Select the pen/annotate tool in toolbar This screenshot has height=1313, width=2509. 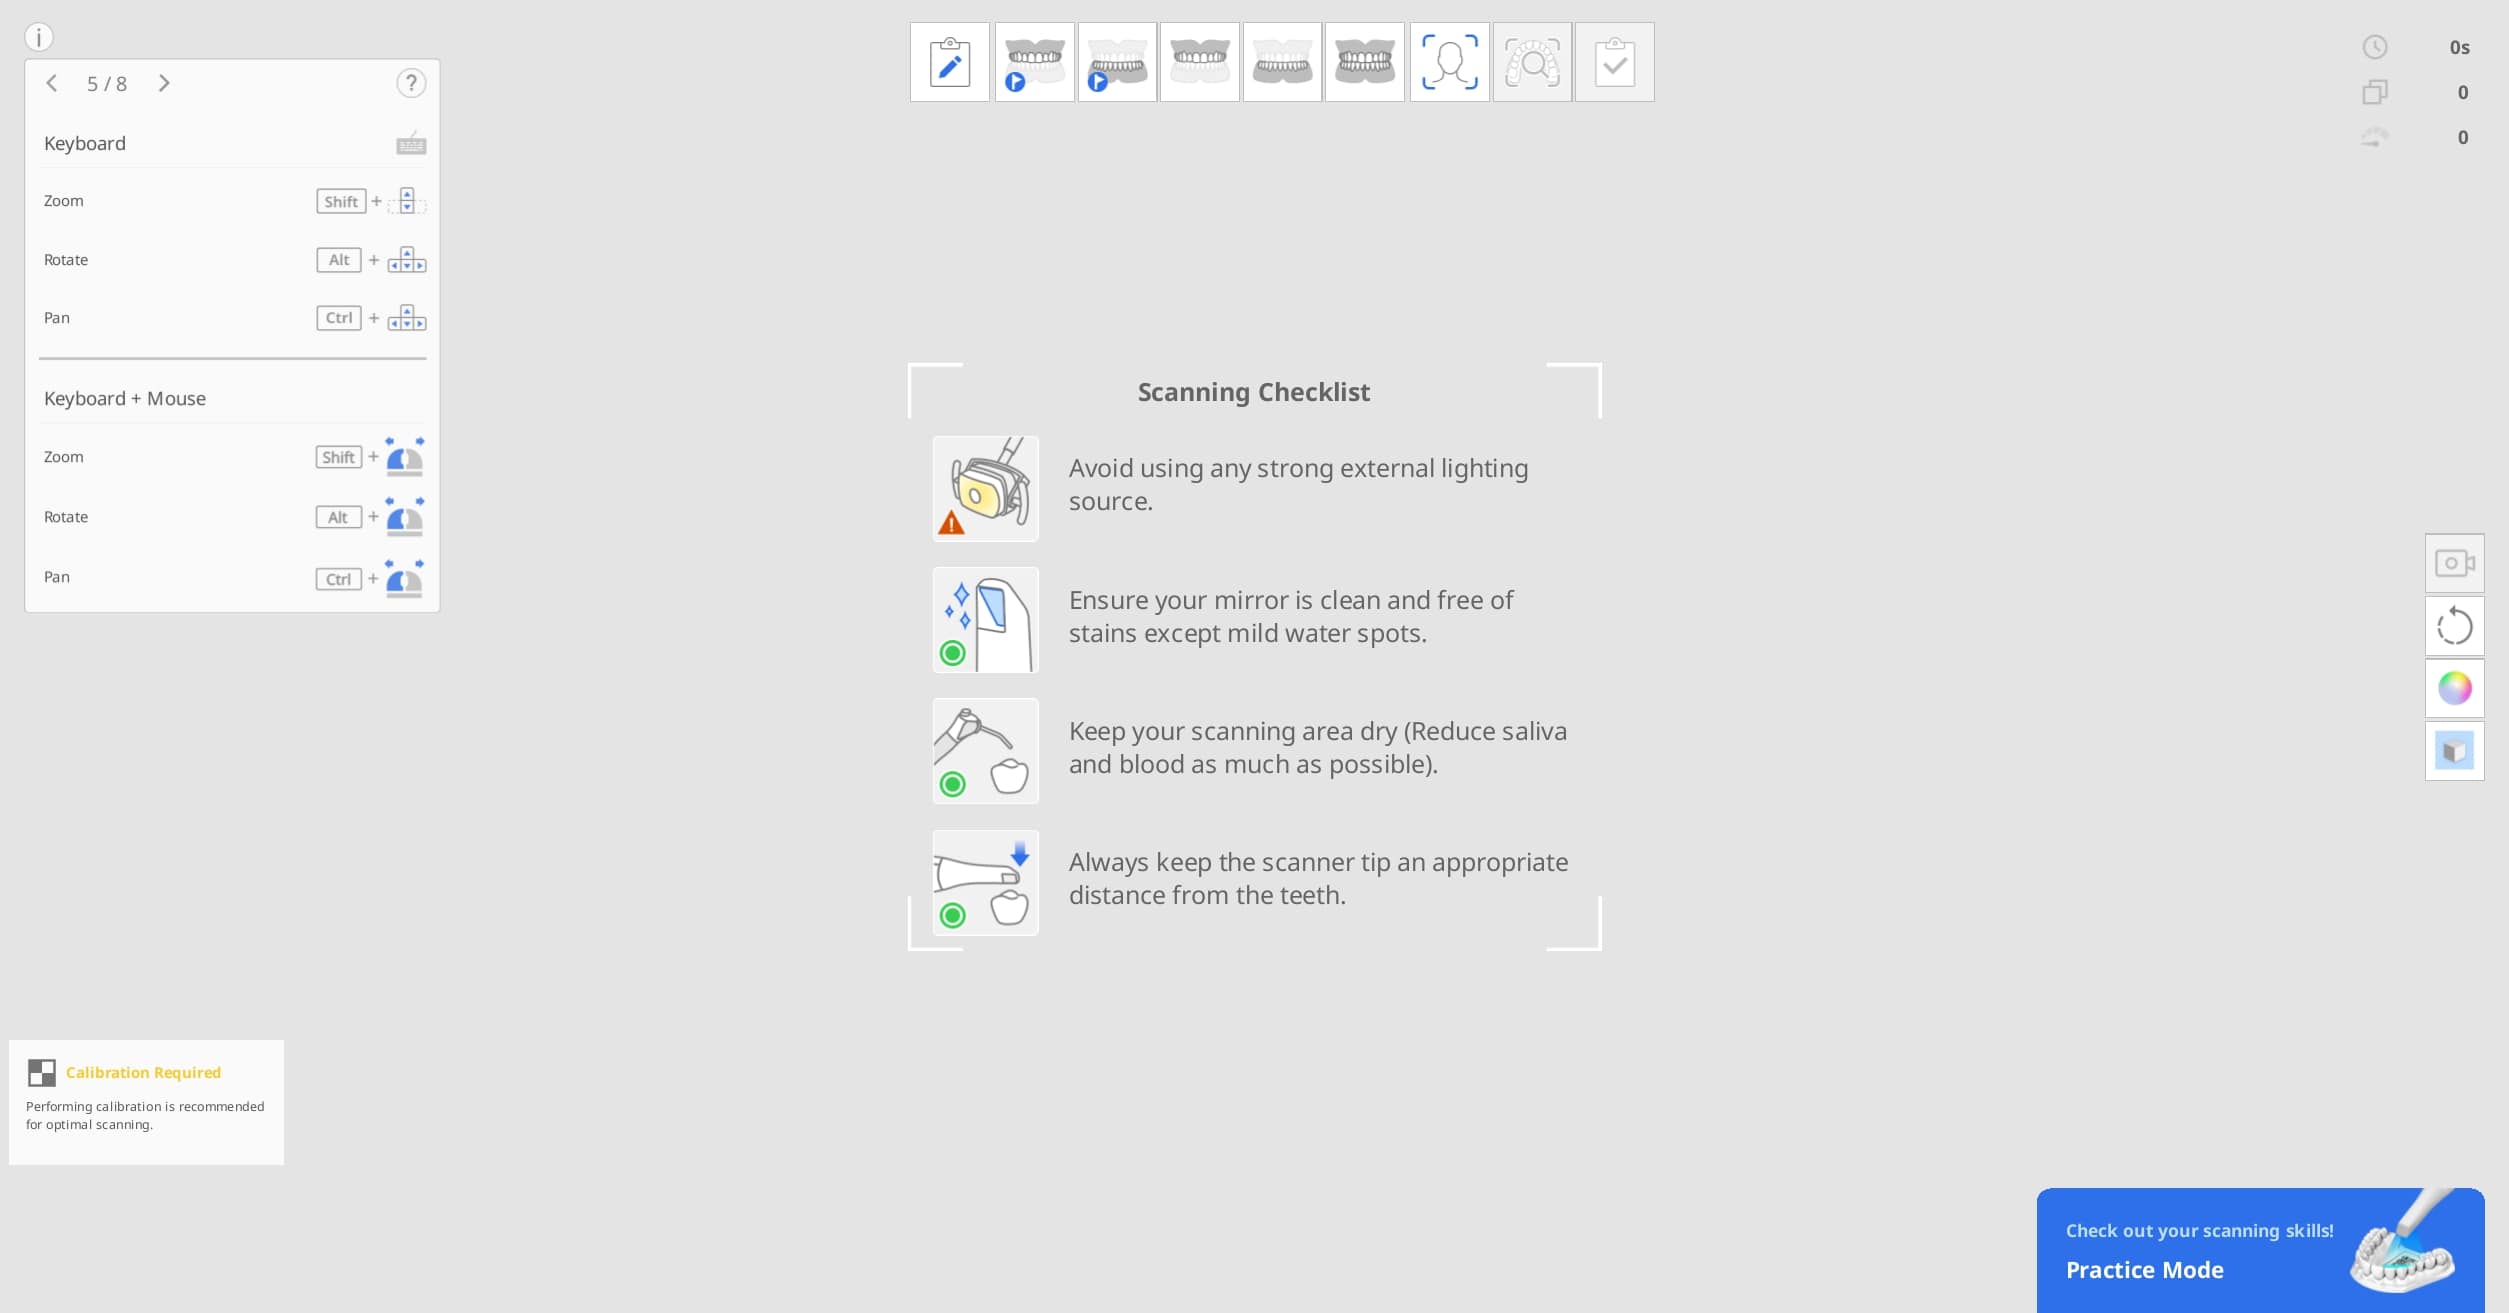[x=948, y=60]
